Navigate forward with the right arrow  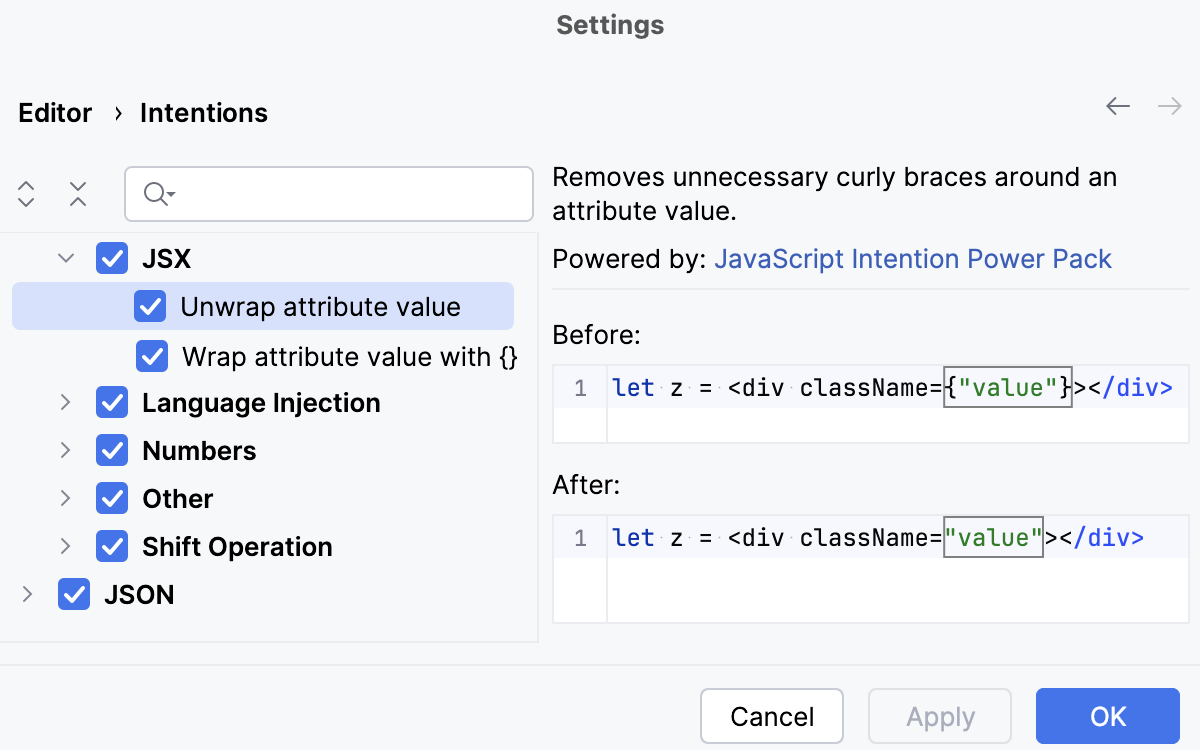point(1169,106)
